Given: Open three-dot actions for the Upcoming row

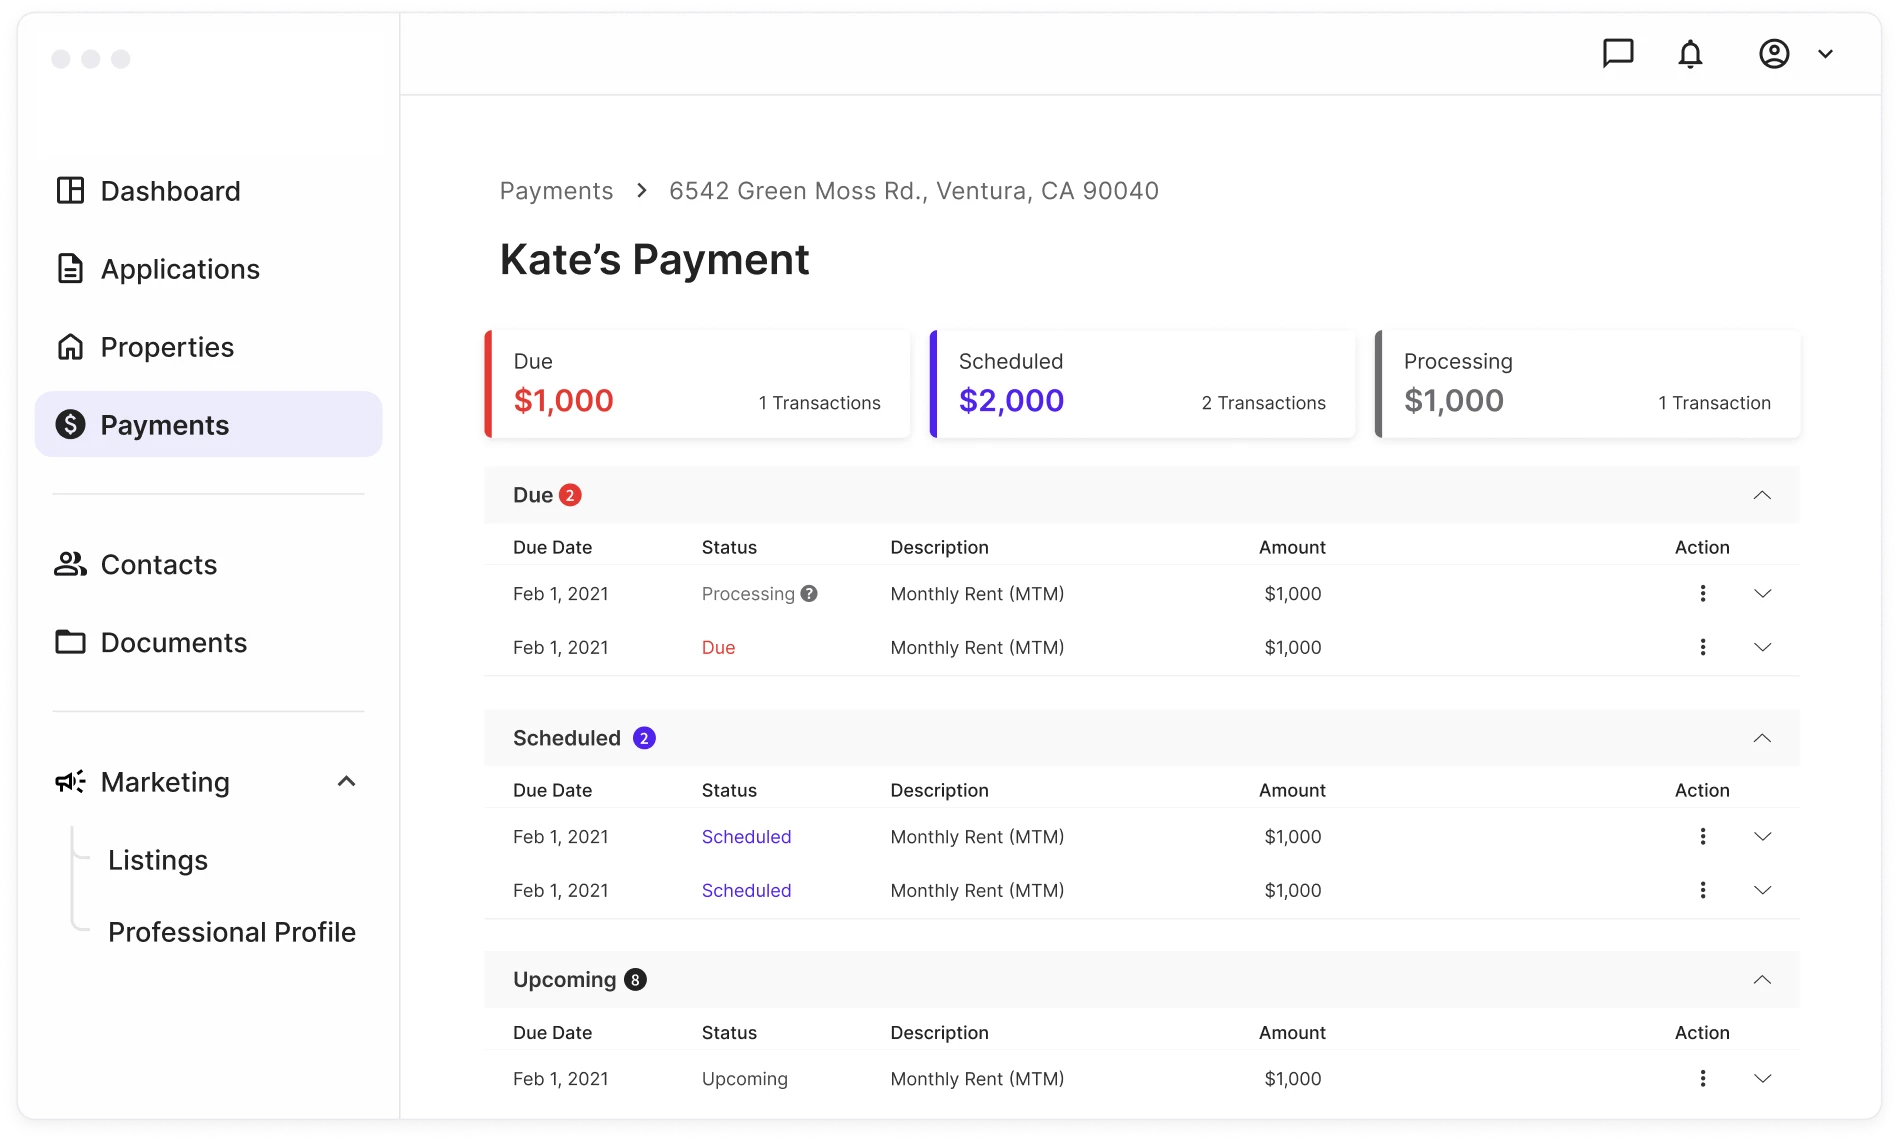Looking at the screenshot, I should point(1702,1079).
